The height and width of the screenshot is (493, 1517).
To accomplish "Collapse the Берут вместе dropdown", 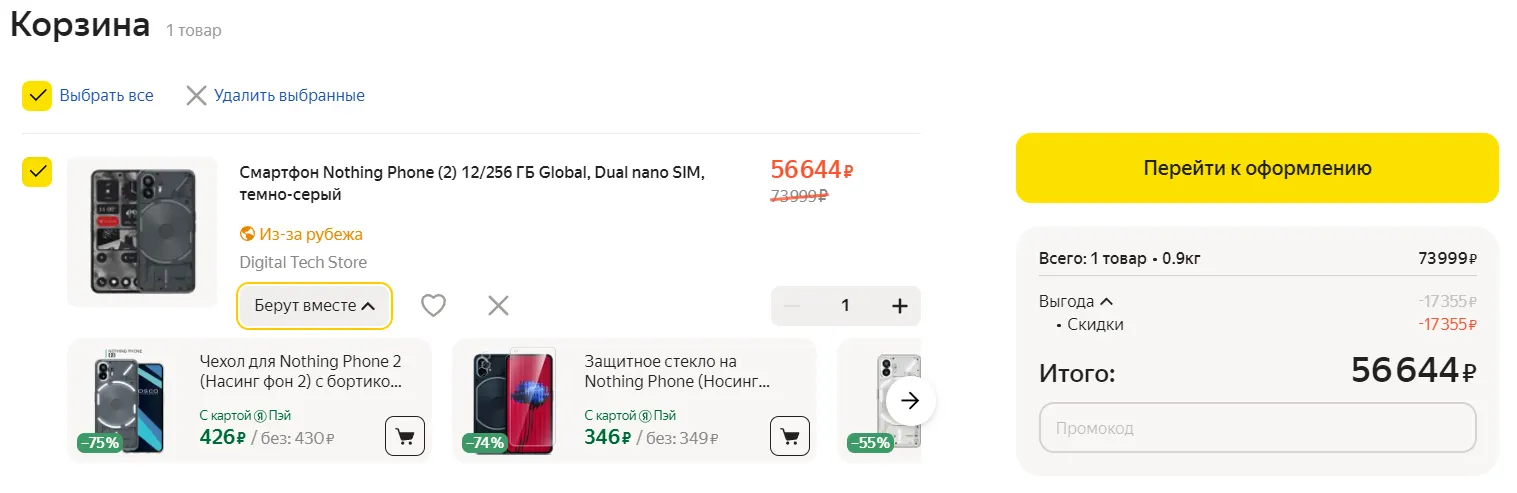I will click(x=314, y=306).
